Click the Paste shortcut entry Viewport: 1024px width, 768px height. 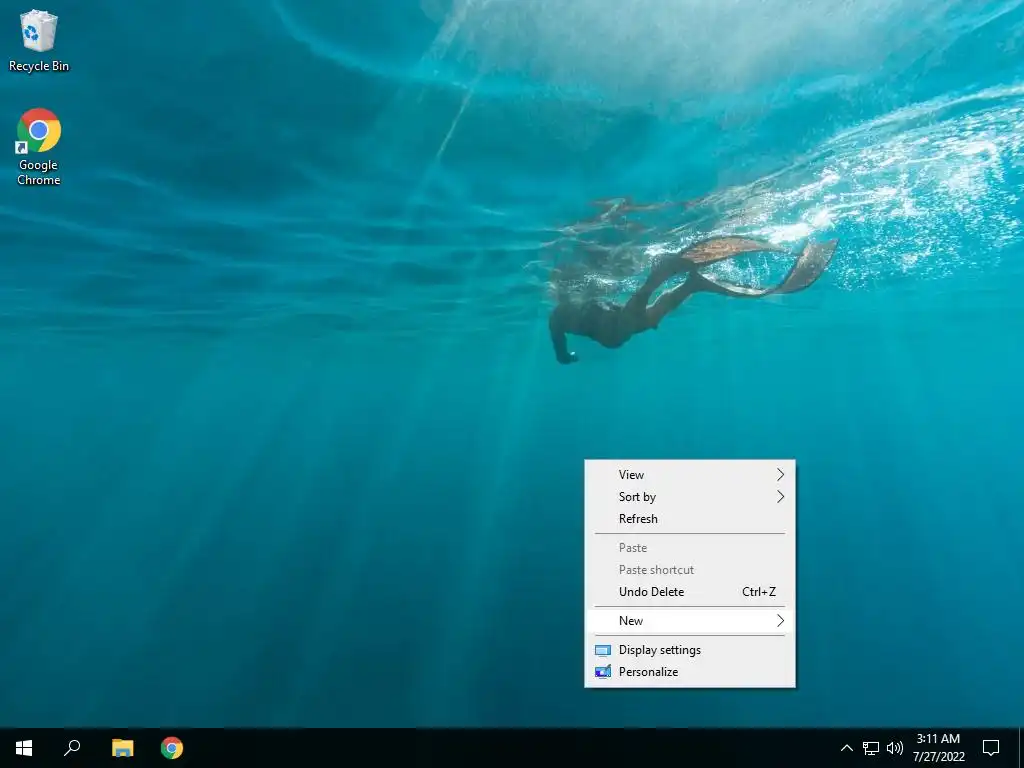pyautogui.click(x=690, y=570)
